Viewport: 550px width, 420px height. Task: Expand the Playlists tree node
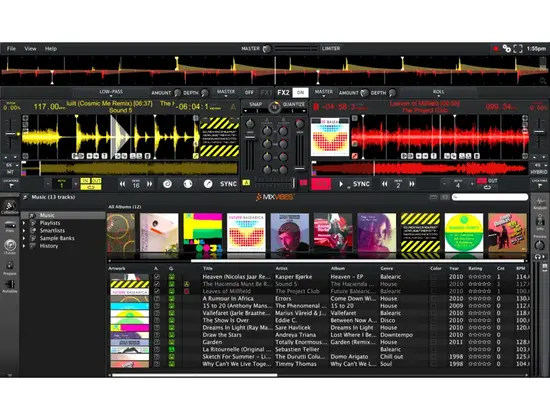(24, 223)
